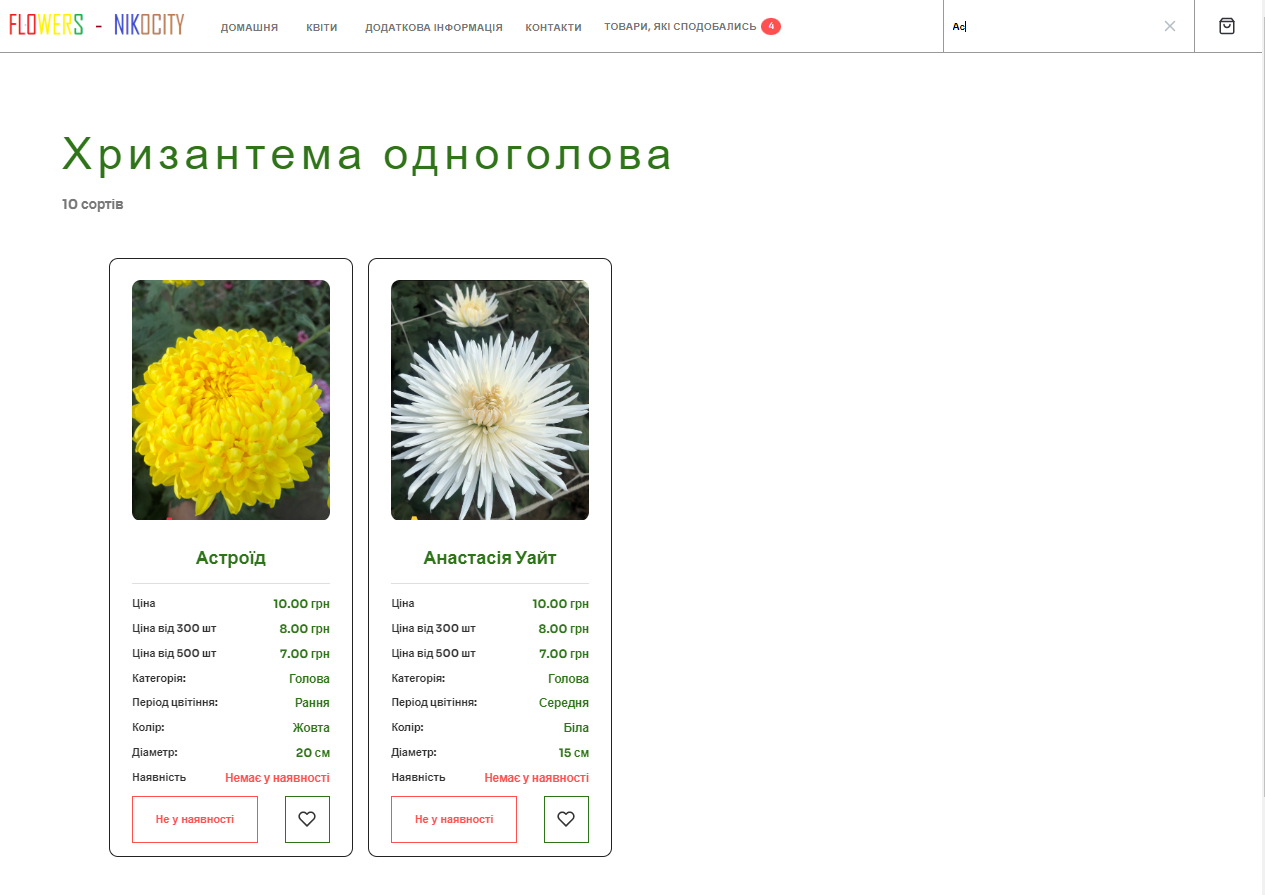
Task: Click Астроїд flowering period Рання
Action: coord(312,703)
